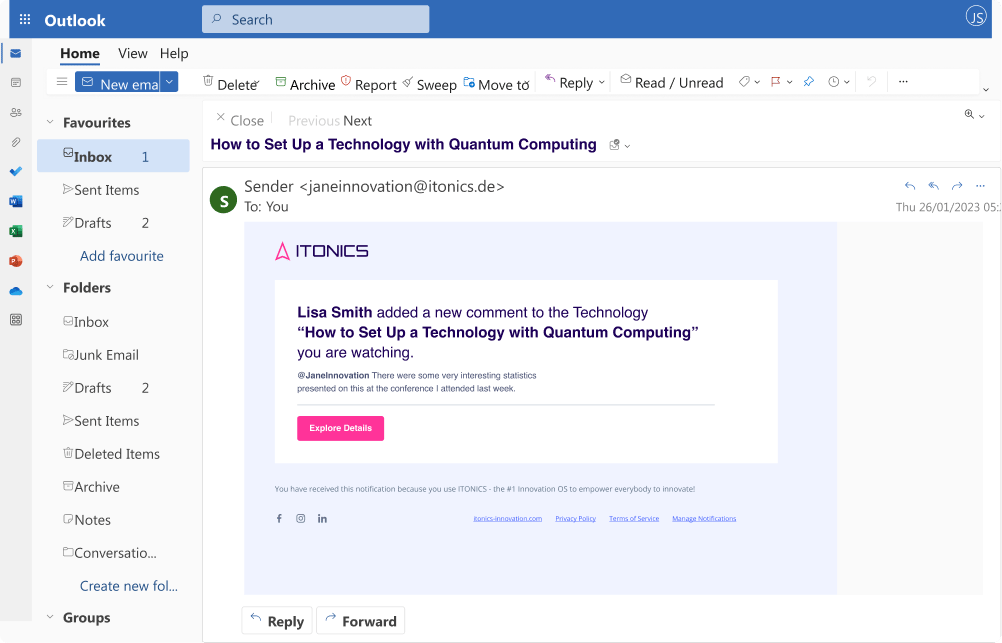Open the snooze dropdown arrow
The height and width of the screenshot is (643, 1002).
pos(847,82)
